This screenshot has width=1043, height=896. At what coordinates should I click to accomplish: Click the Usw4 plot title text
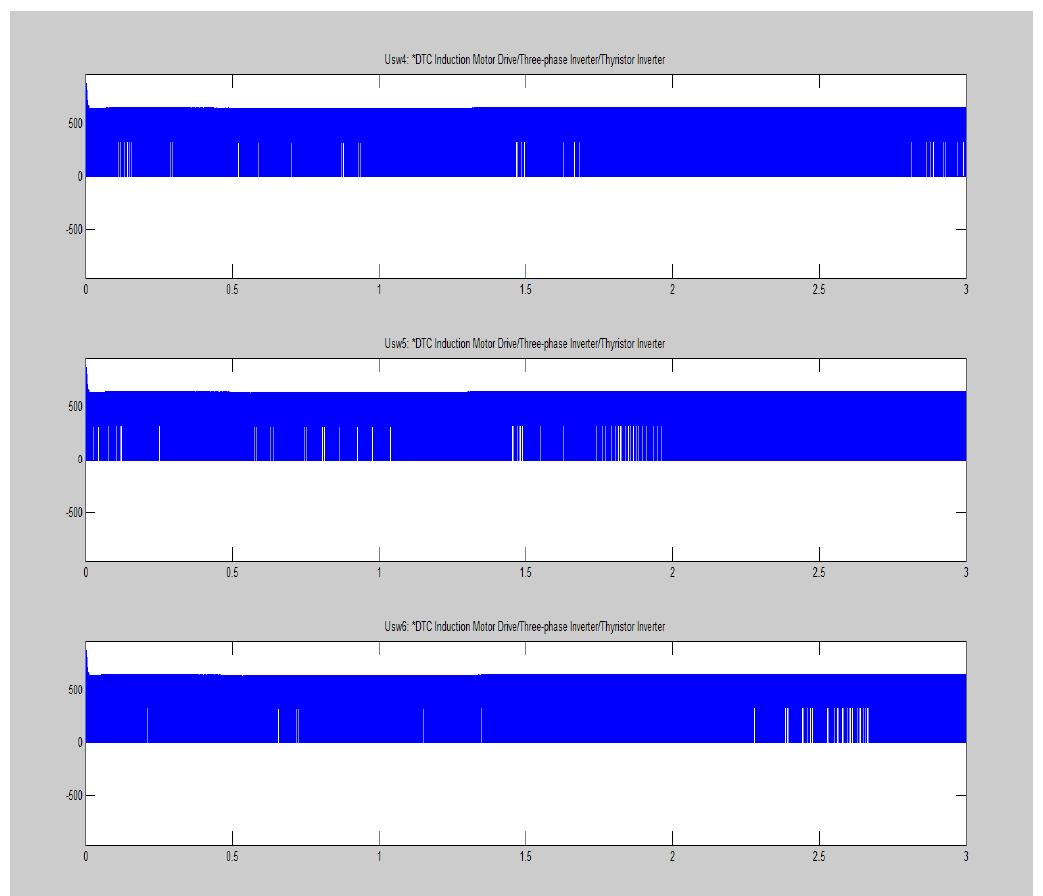(x=525, y=61)
